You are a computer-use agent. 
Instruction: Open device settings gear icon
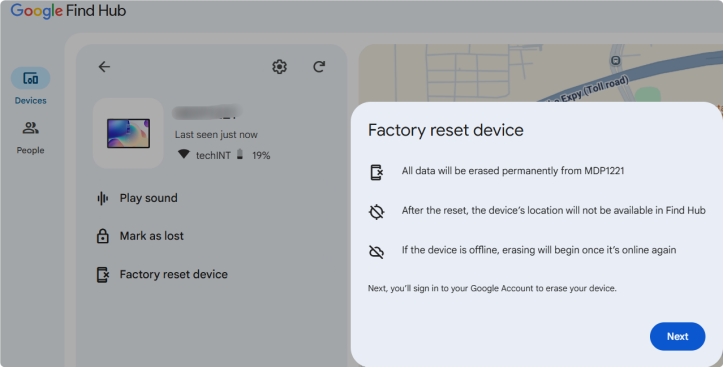click(x=279, y=67)
